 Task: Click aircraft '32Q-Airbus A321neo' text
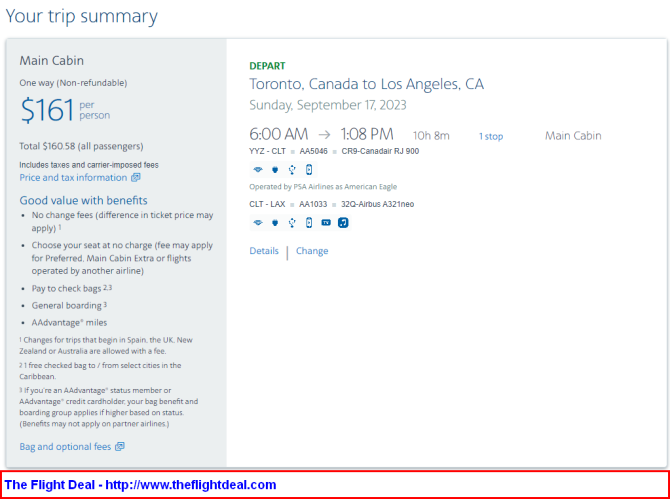[x=377, y=204]
